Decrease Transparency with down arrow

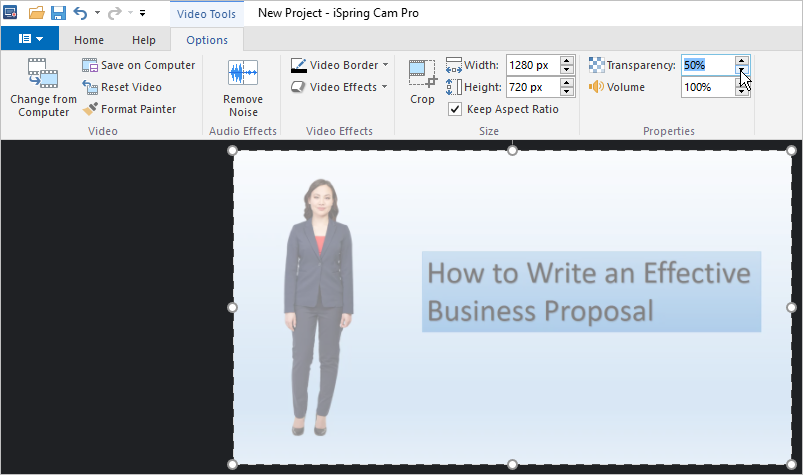(742, 70)
